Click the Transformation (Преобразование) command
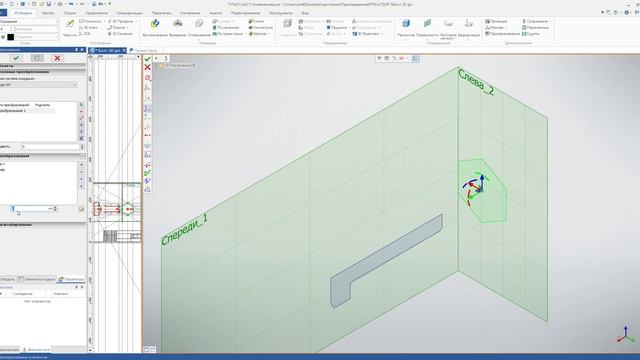This screenshot has width=640, height=360. point(502,34)
